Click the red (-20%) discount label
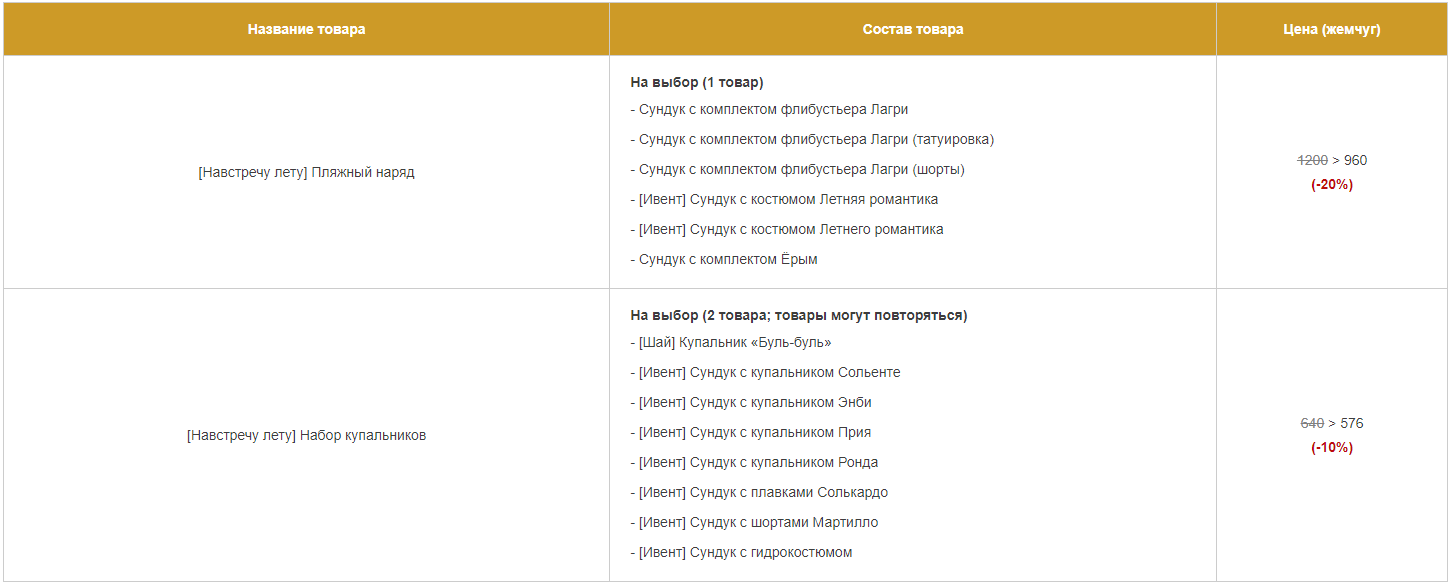Screen dimensions: 1452x585 pyautogui.click(x=1331, y=184)
